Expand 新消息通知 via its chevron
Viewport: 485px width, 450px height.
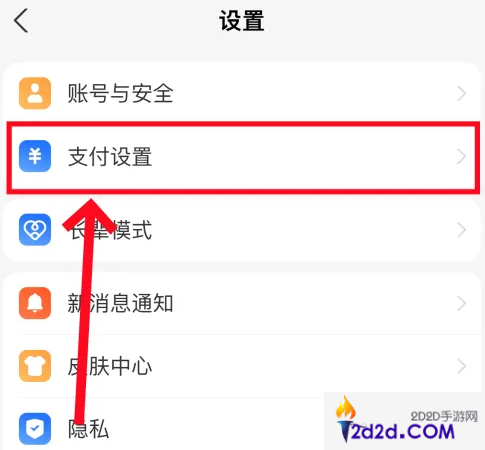pos(461,303)
